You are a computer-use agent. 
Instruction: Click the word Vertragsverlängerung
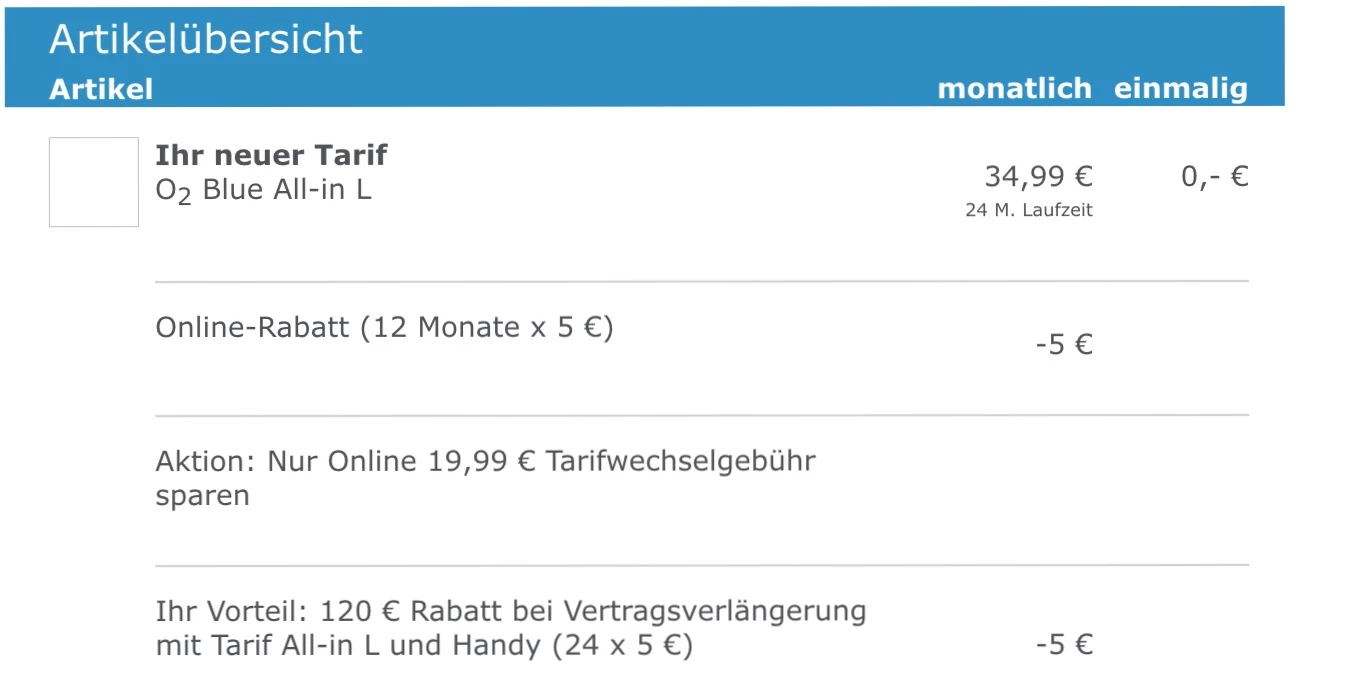coord(715,611)
